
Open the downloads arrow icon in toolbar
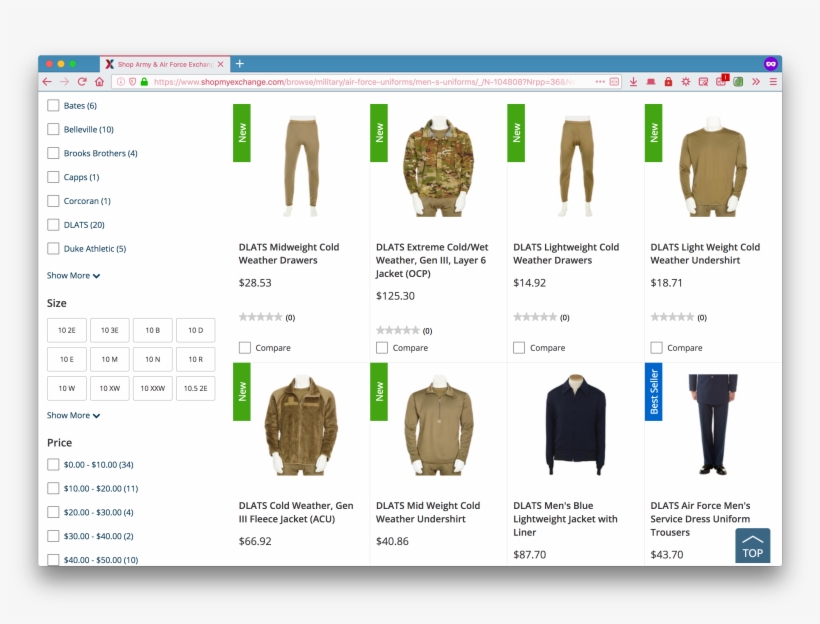[x=633, y=82]
